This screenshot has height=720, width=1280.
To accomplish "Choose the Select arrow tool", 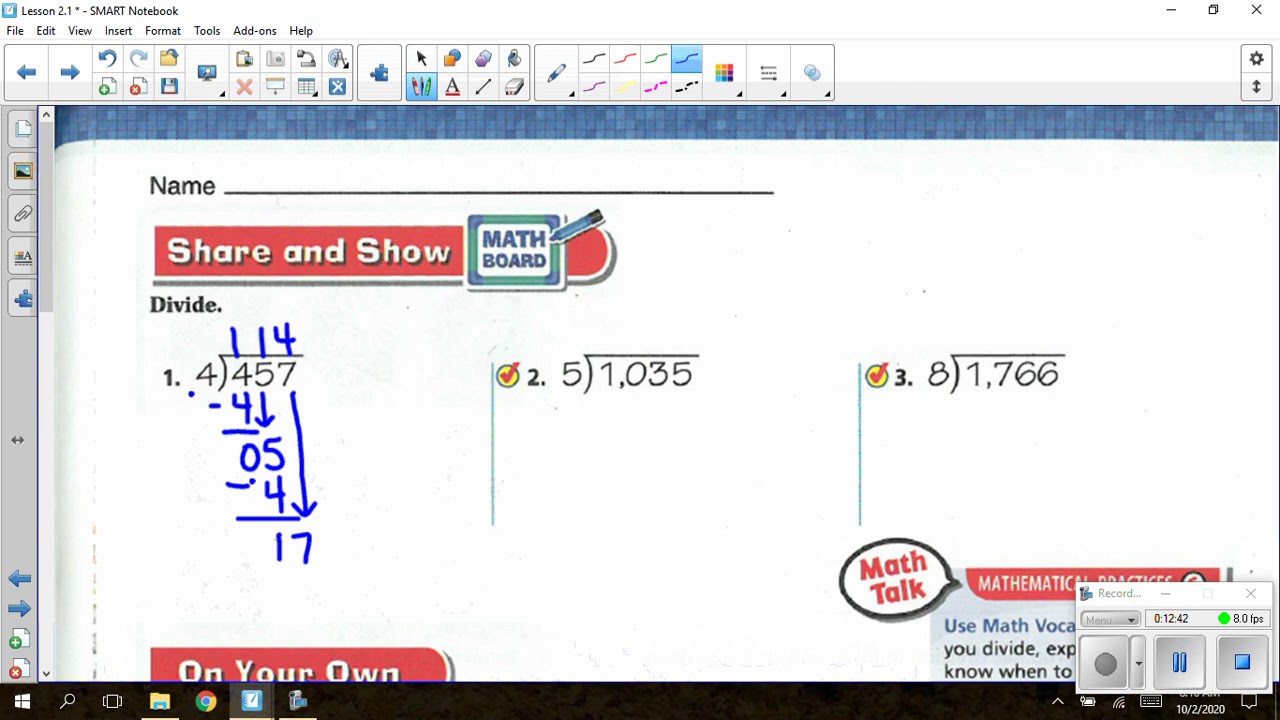I will click(x=421, y=59).
